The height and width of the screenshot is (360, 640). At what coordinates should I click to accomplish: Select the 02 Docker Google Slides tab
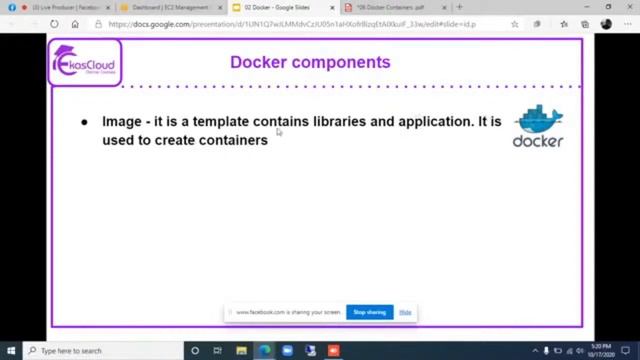(x=283, y=7)
